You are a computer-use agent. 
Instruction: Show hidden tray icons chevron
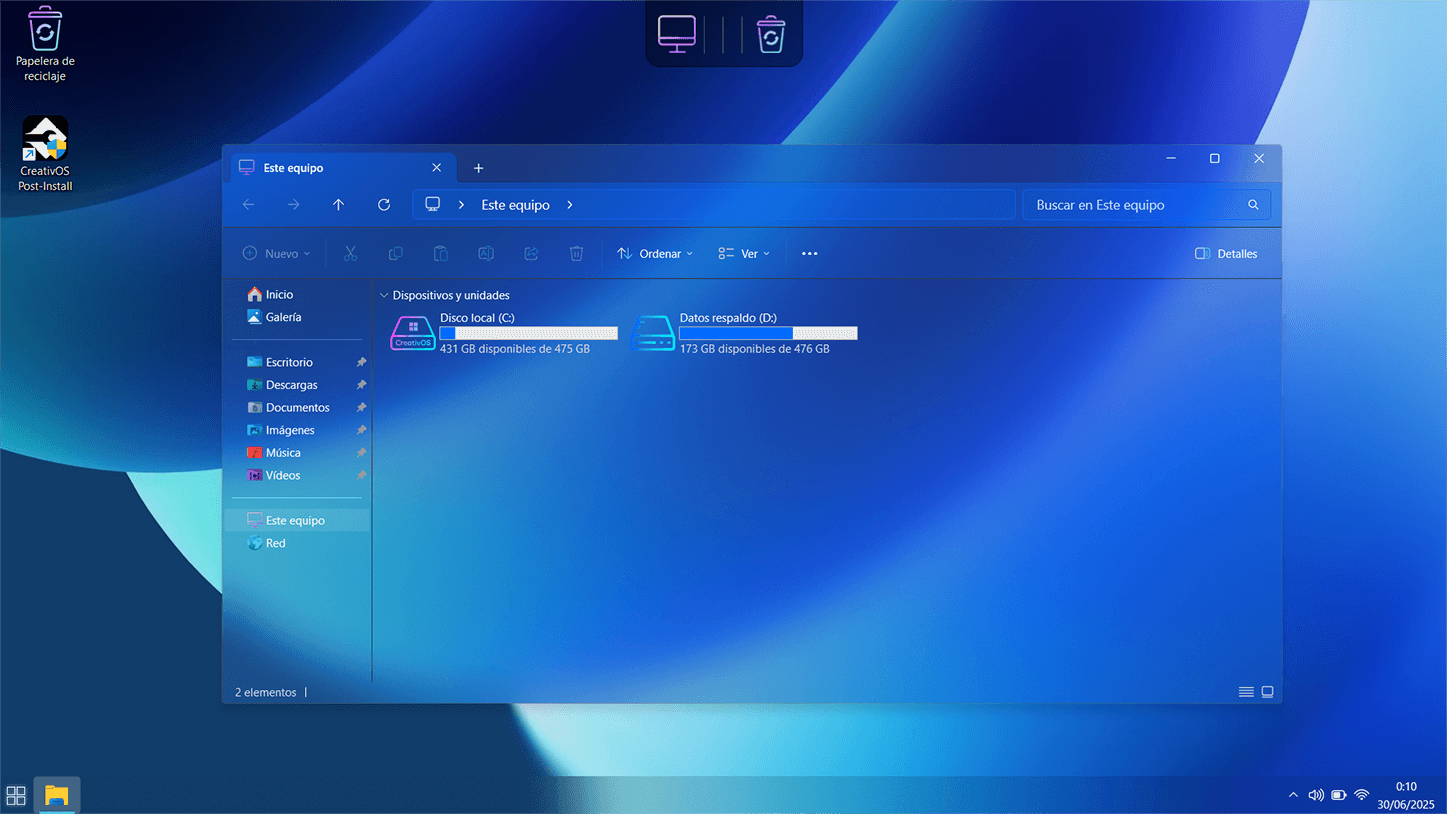pyautogui.click(x=1293, y=796)
